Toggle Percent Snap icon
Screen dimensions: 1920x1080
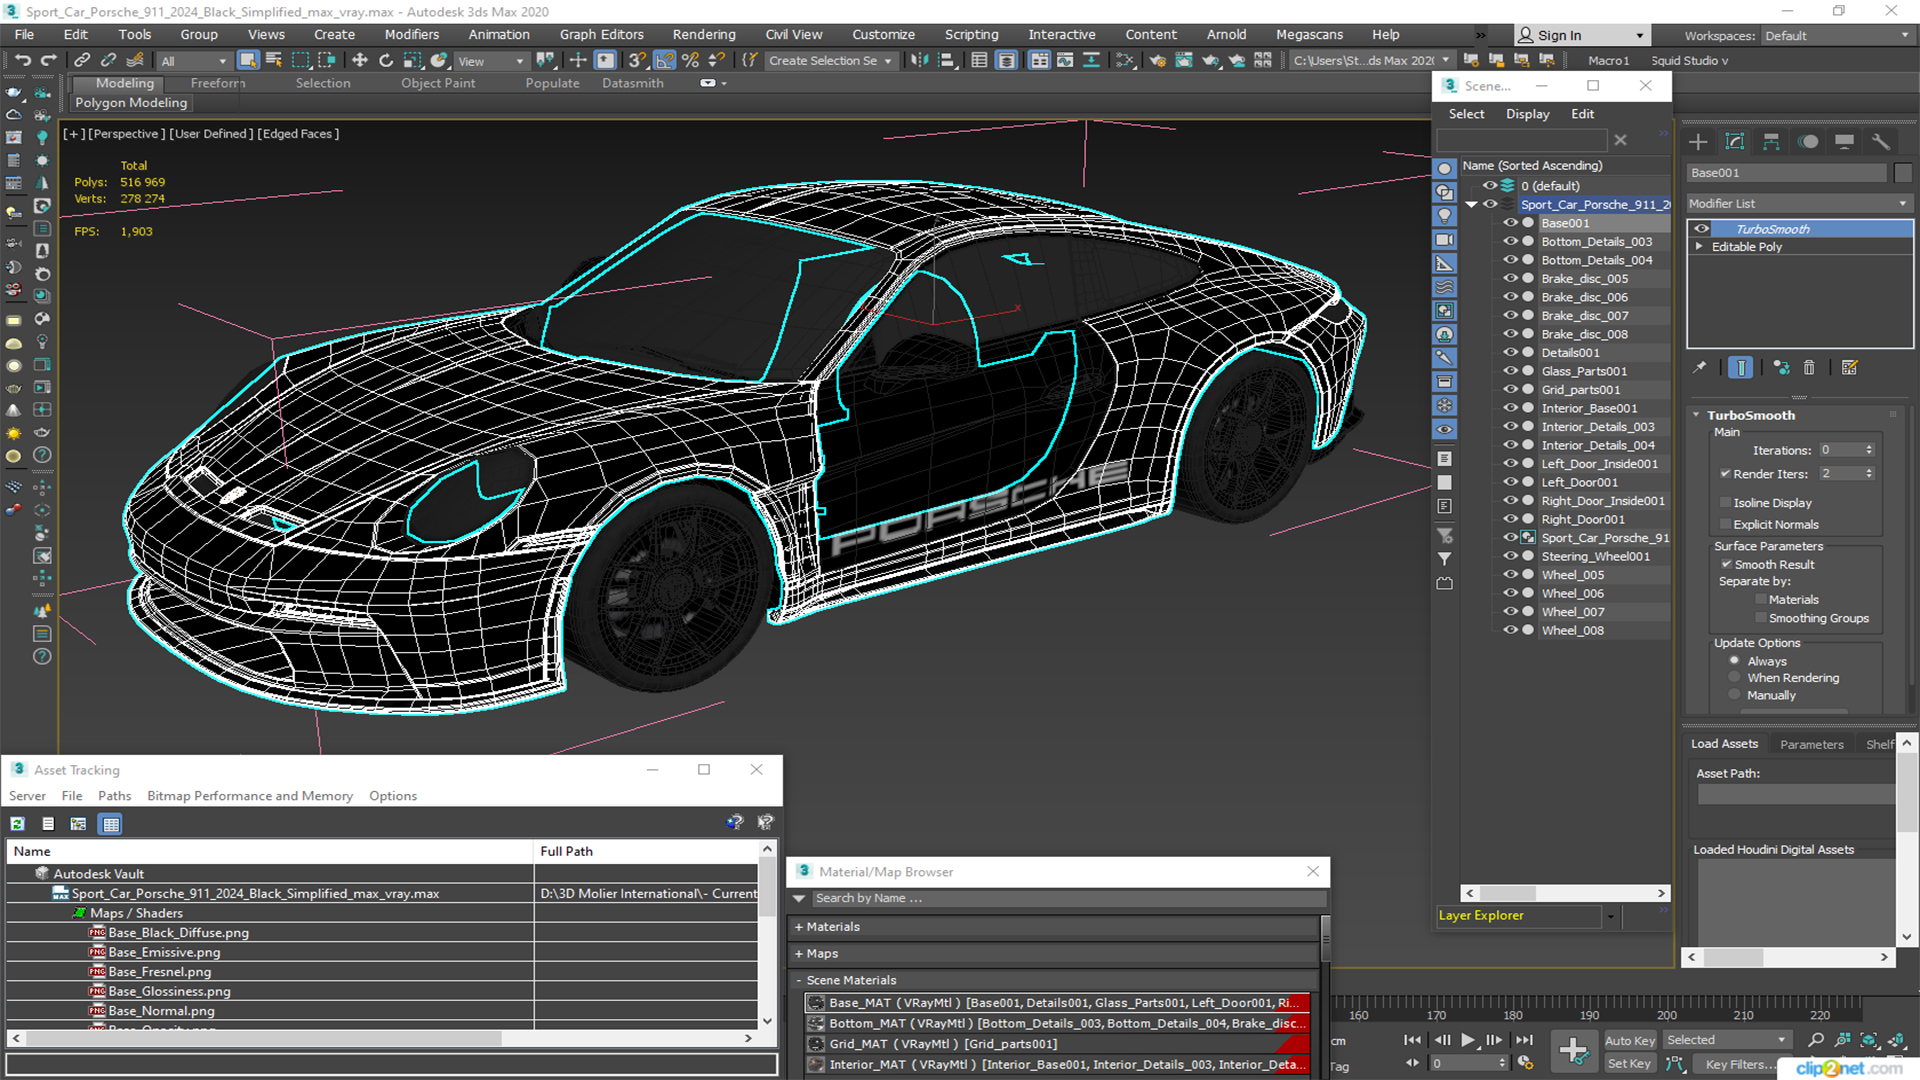click(x=690, y=61)
